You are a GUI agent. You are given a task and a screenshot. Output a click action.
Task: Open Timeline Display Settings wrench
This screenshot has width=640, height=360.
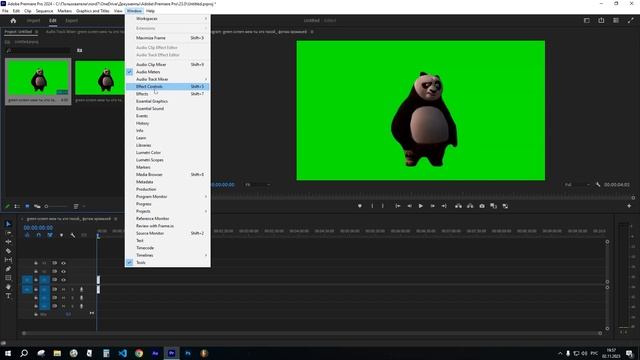[x=73, y=235]
